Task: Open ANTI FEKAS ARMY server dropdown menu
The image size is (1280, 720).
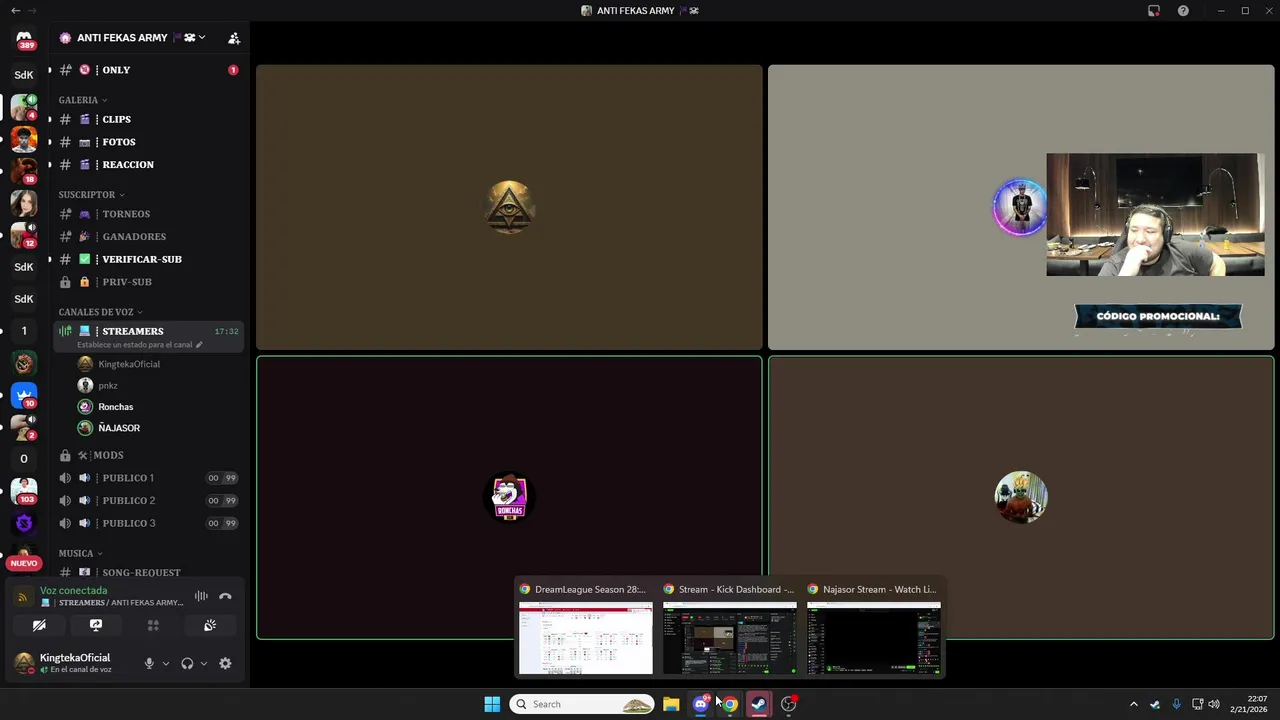Action: coord(133,38)
